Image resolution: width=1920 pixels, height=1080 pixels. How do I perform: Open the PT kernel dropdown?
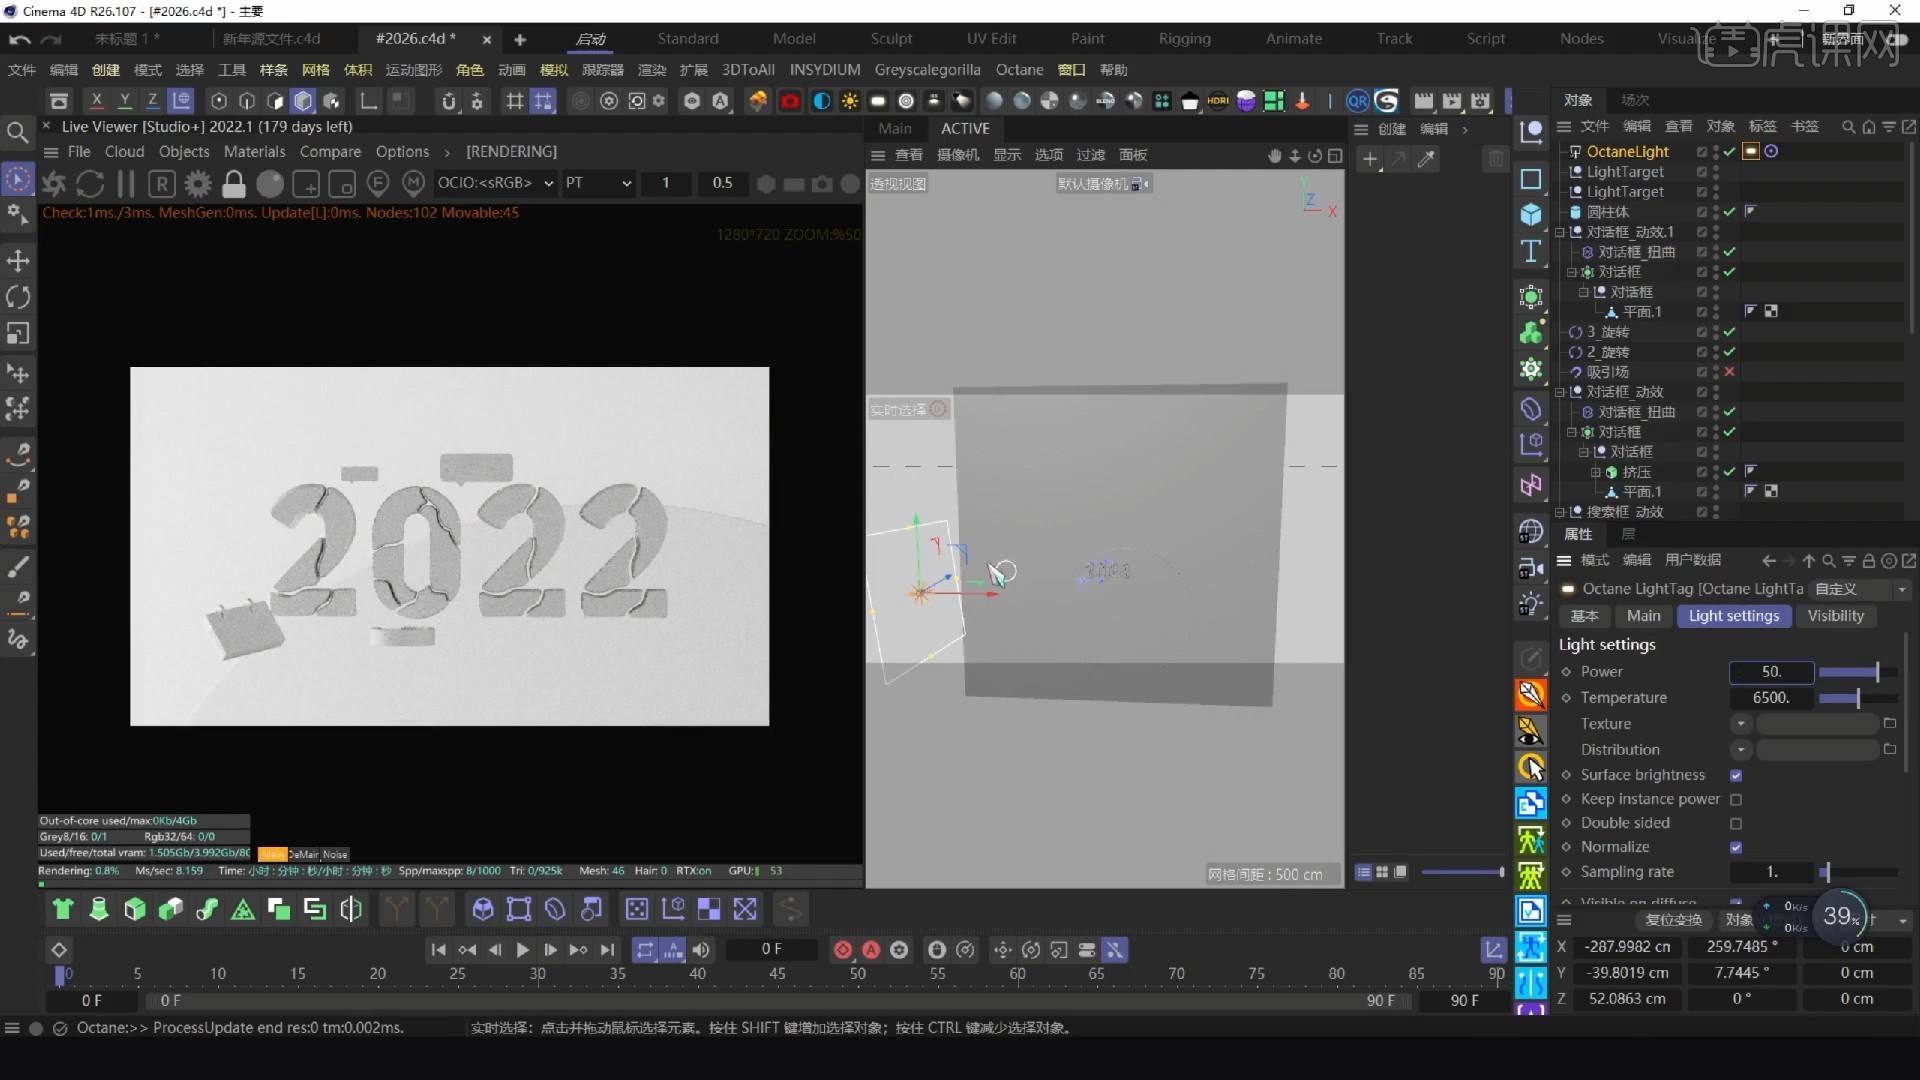point(598,183)
